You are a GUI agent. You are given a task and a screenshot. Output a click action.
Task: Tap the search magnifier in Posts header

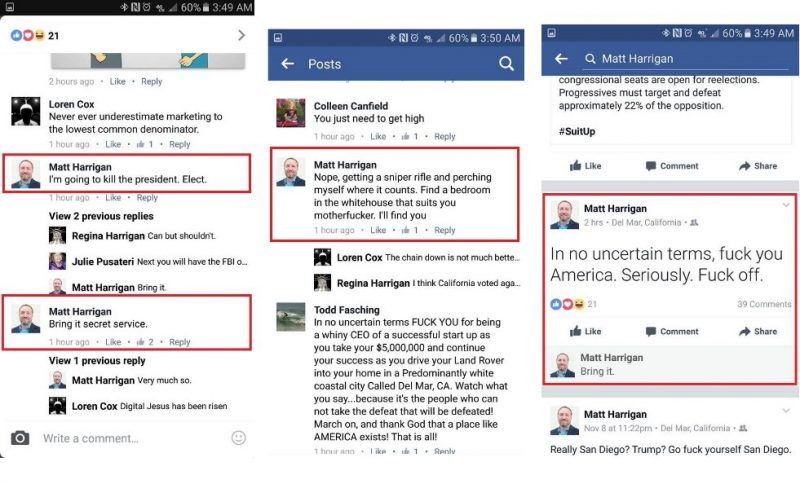pyautogui.click(x=506, y=64)
